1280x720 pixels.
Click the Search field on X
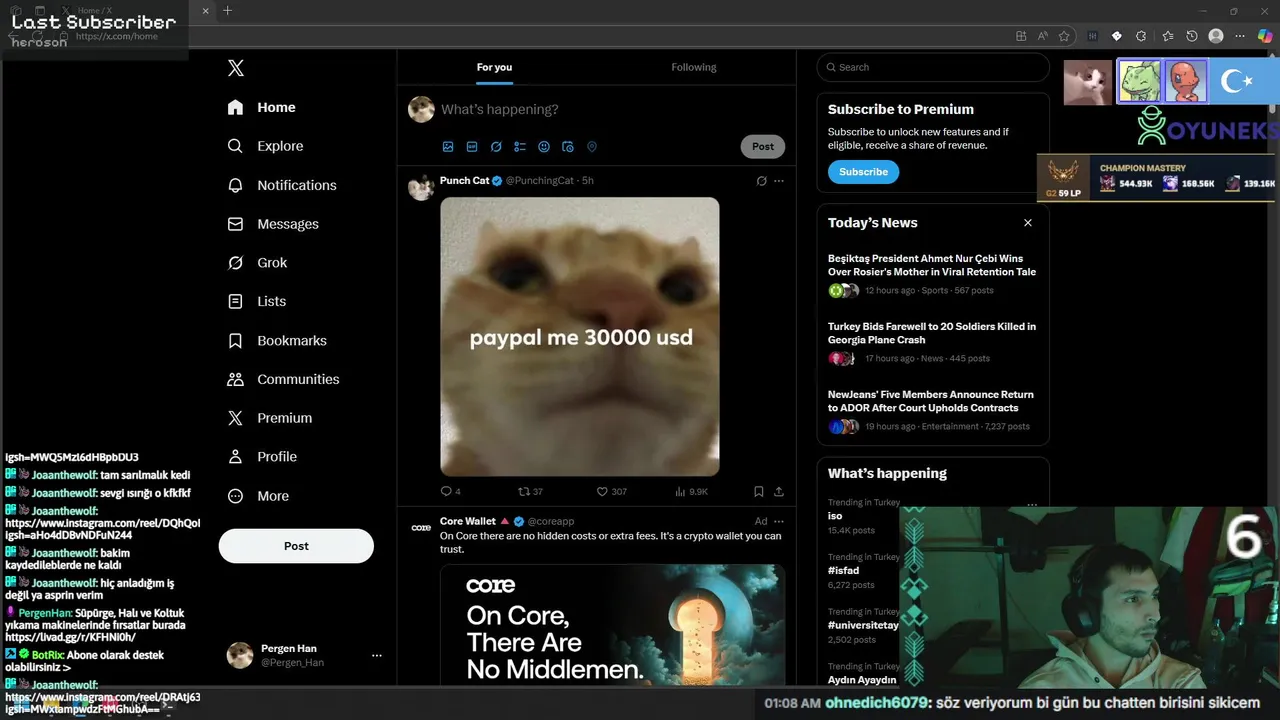click(x=932, y=67)
